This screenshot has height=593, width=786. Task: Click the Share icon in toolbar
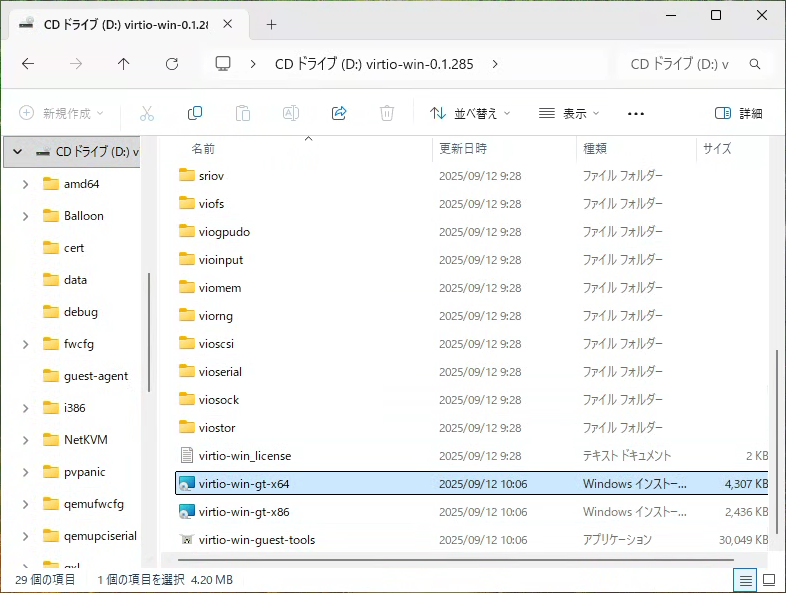click(339, 113)
